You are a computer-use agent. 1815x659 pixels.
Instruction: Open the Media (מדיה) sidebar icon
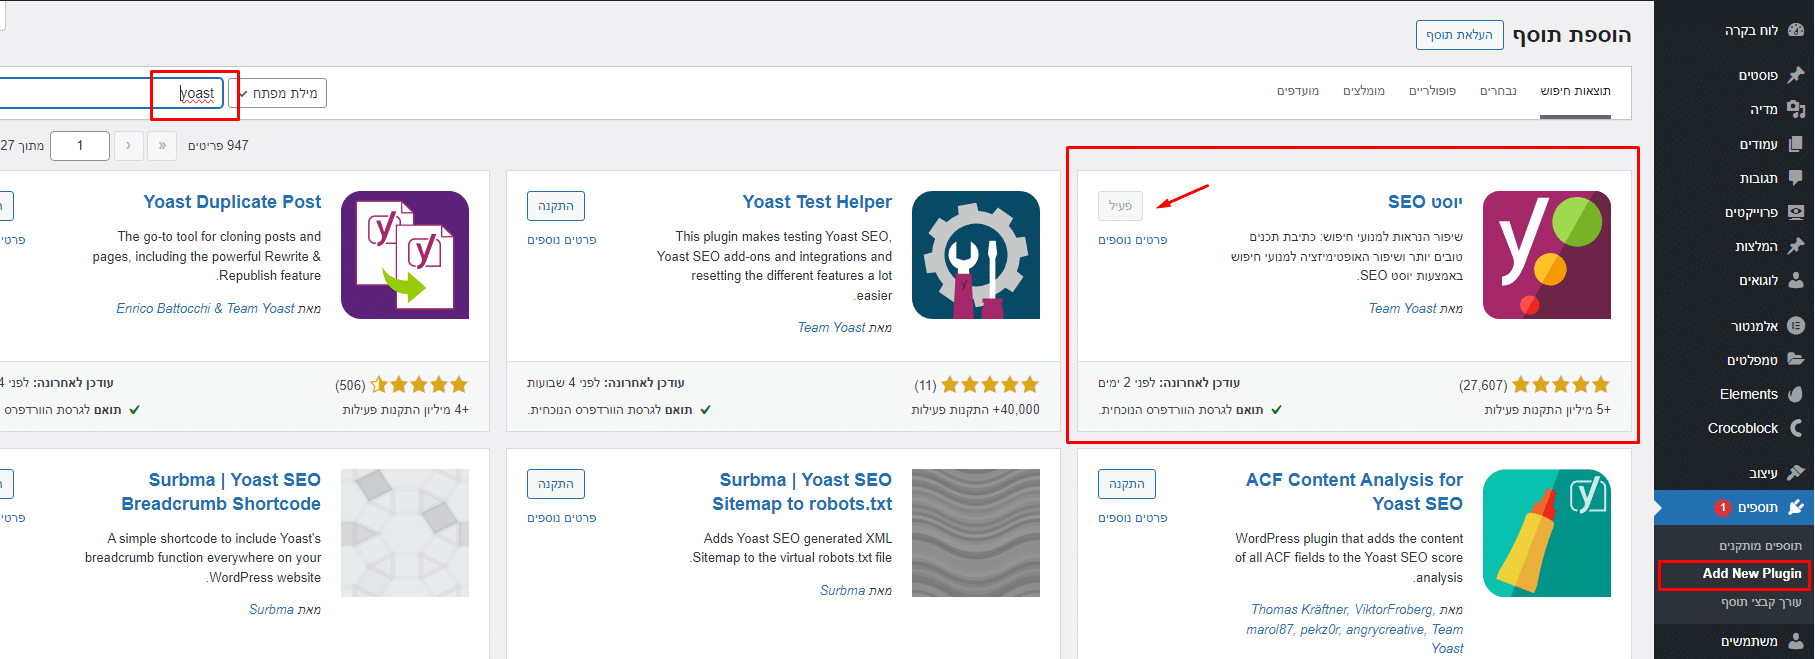tap(1796, 109)
